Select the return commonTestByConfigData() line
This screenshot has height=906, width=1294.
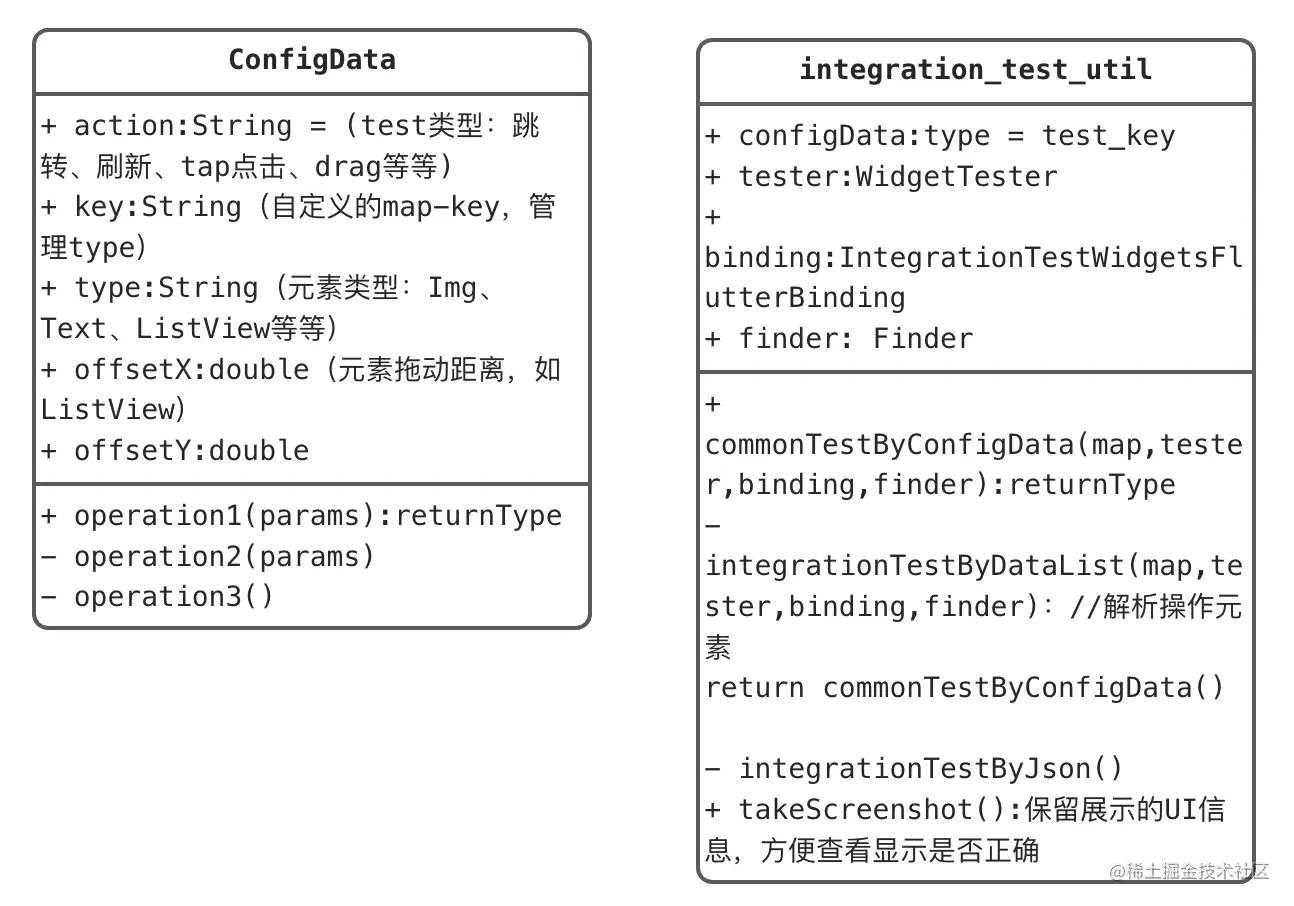(x=965, y=688)
